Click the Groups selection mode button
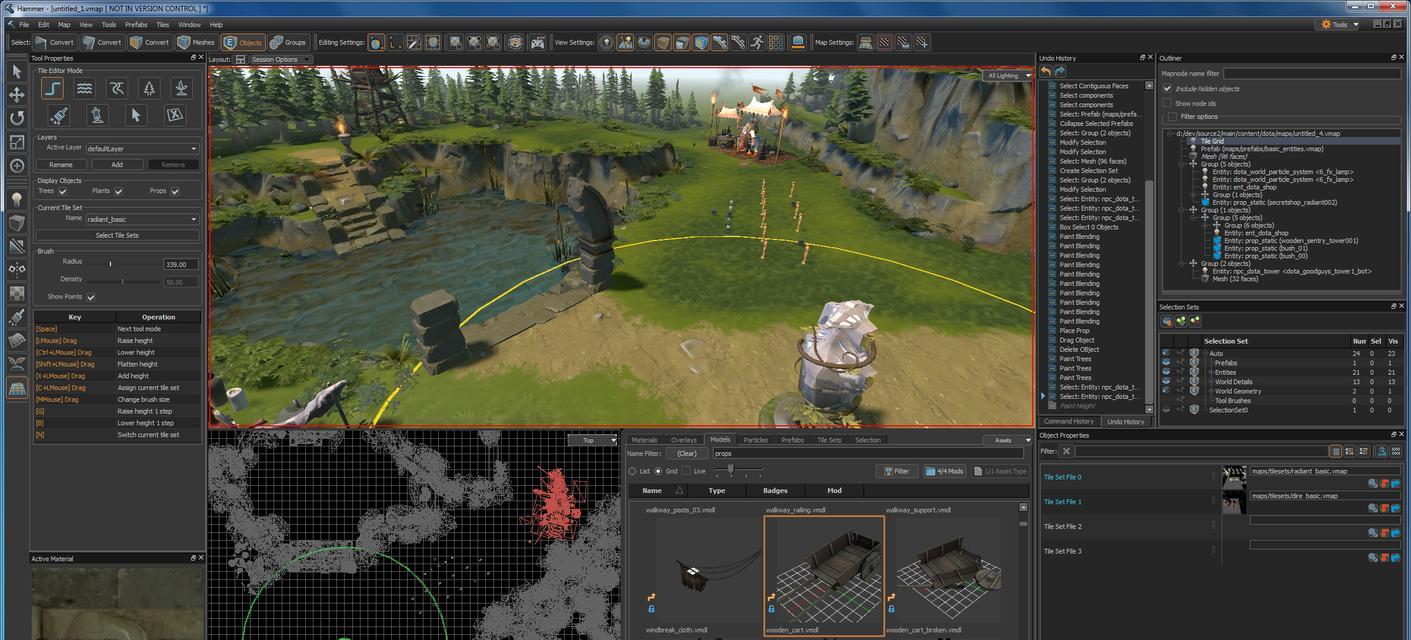This screenshot has width=1411, height=640. coord(288,42)
